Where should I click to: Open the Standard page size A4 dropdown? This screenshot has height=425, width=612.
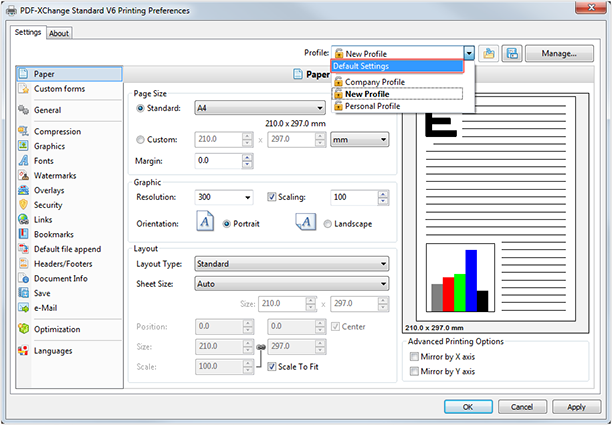[260, 108]
